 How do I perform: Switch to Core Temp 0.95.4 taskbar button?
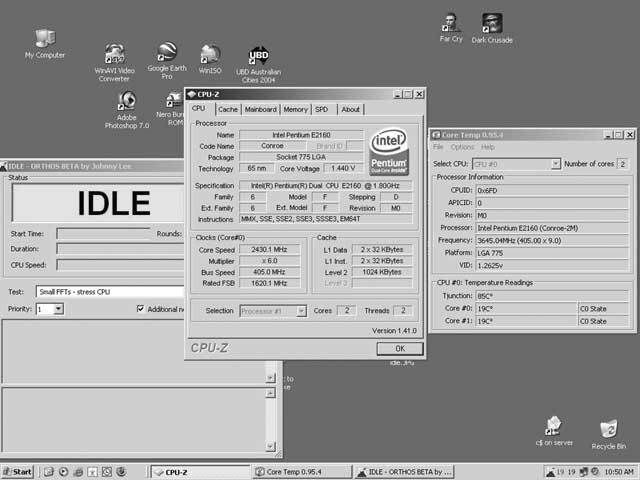(301, 472)
